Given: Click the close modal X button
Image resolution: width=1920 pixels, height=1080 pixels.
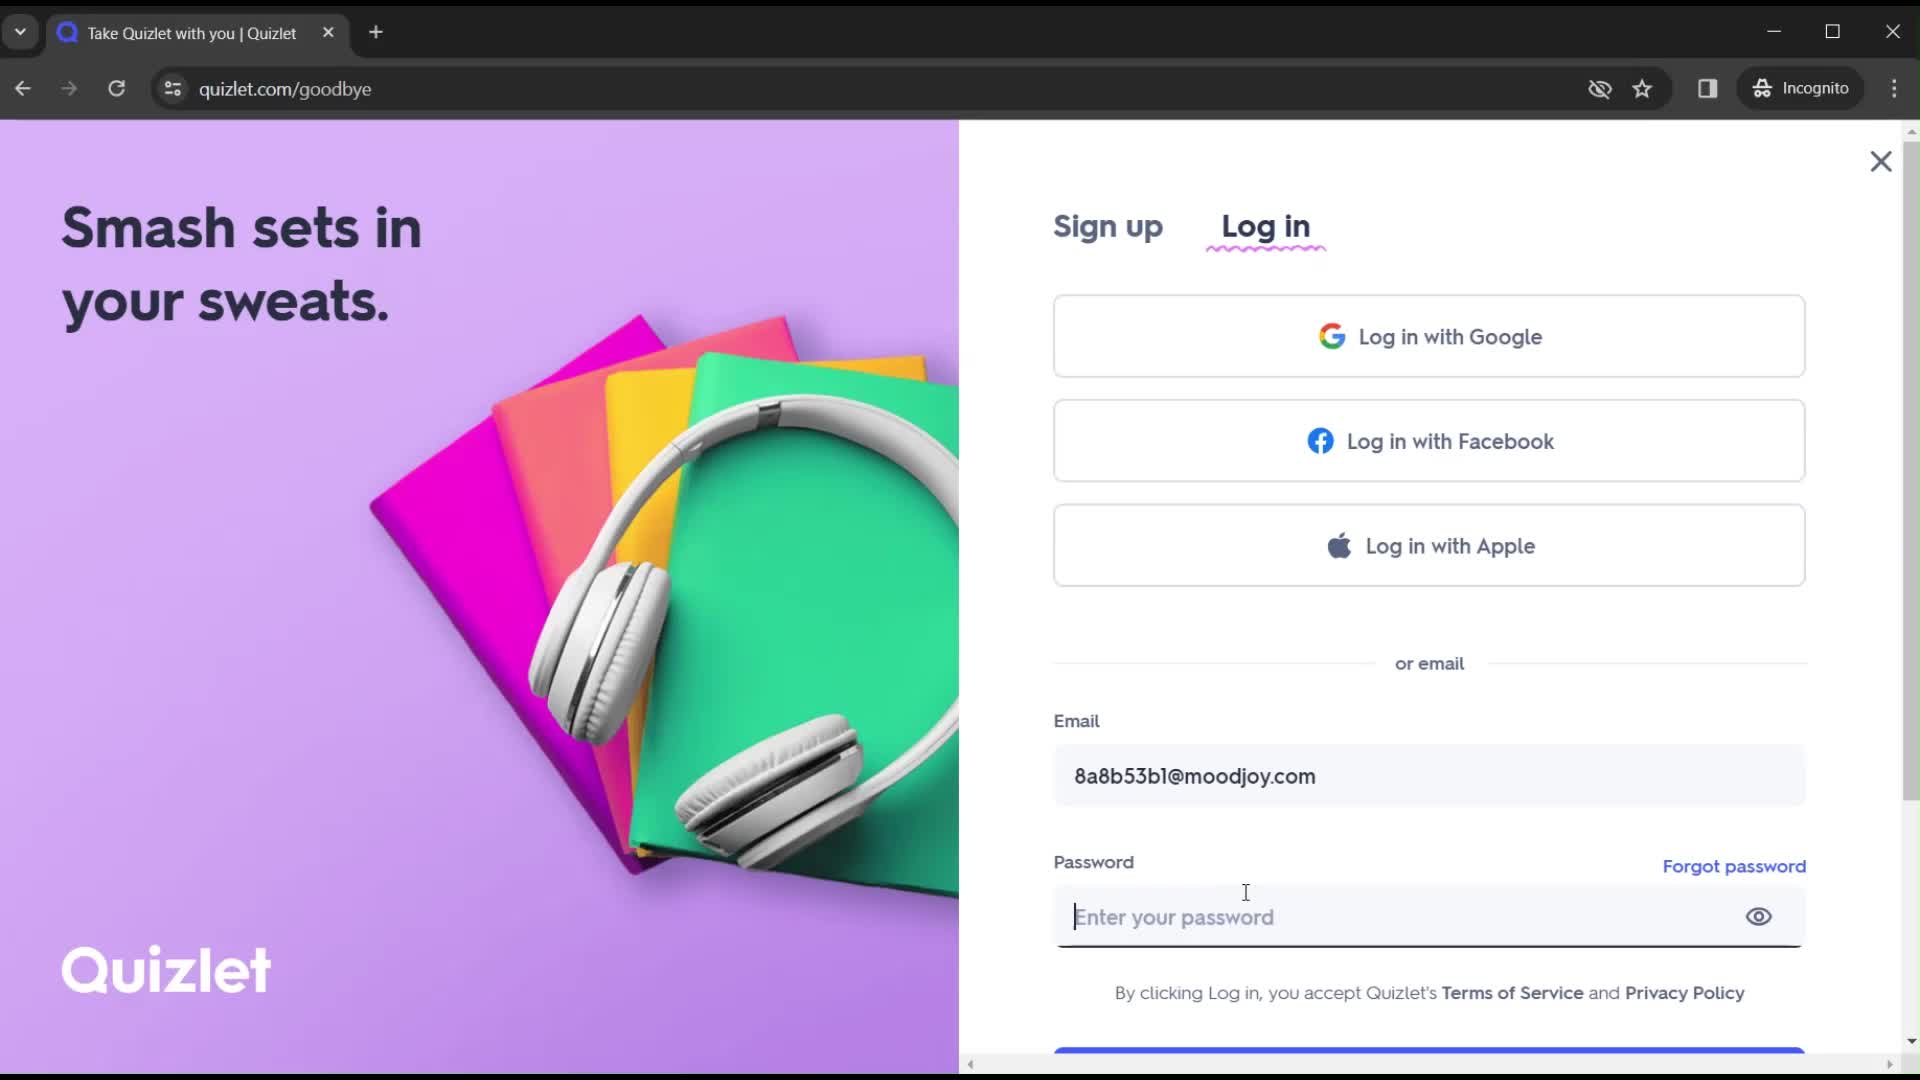Looking at the screenshot, I should (x=1882, y=161).
